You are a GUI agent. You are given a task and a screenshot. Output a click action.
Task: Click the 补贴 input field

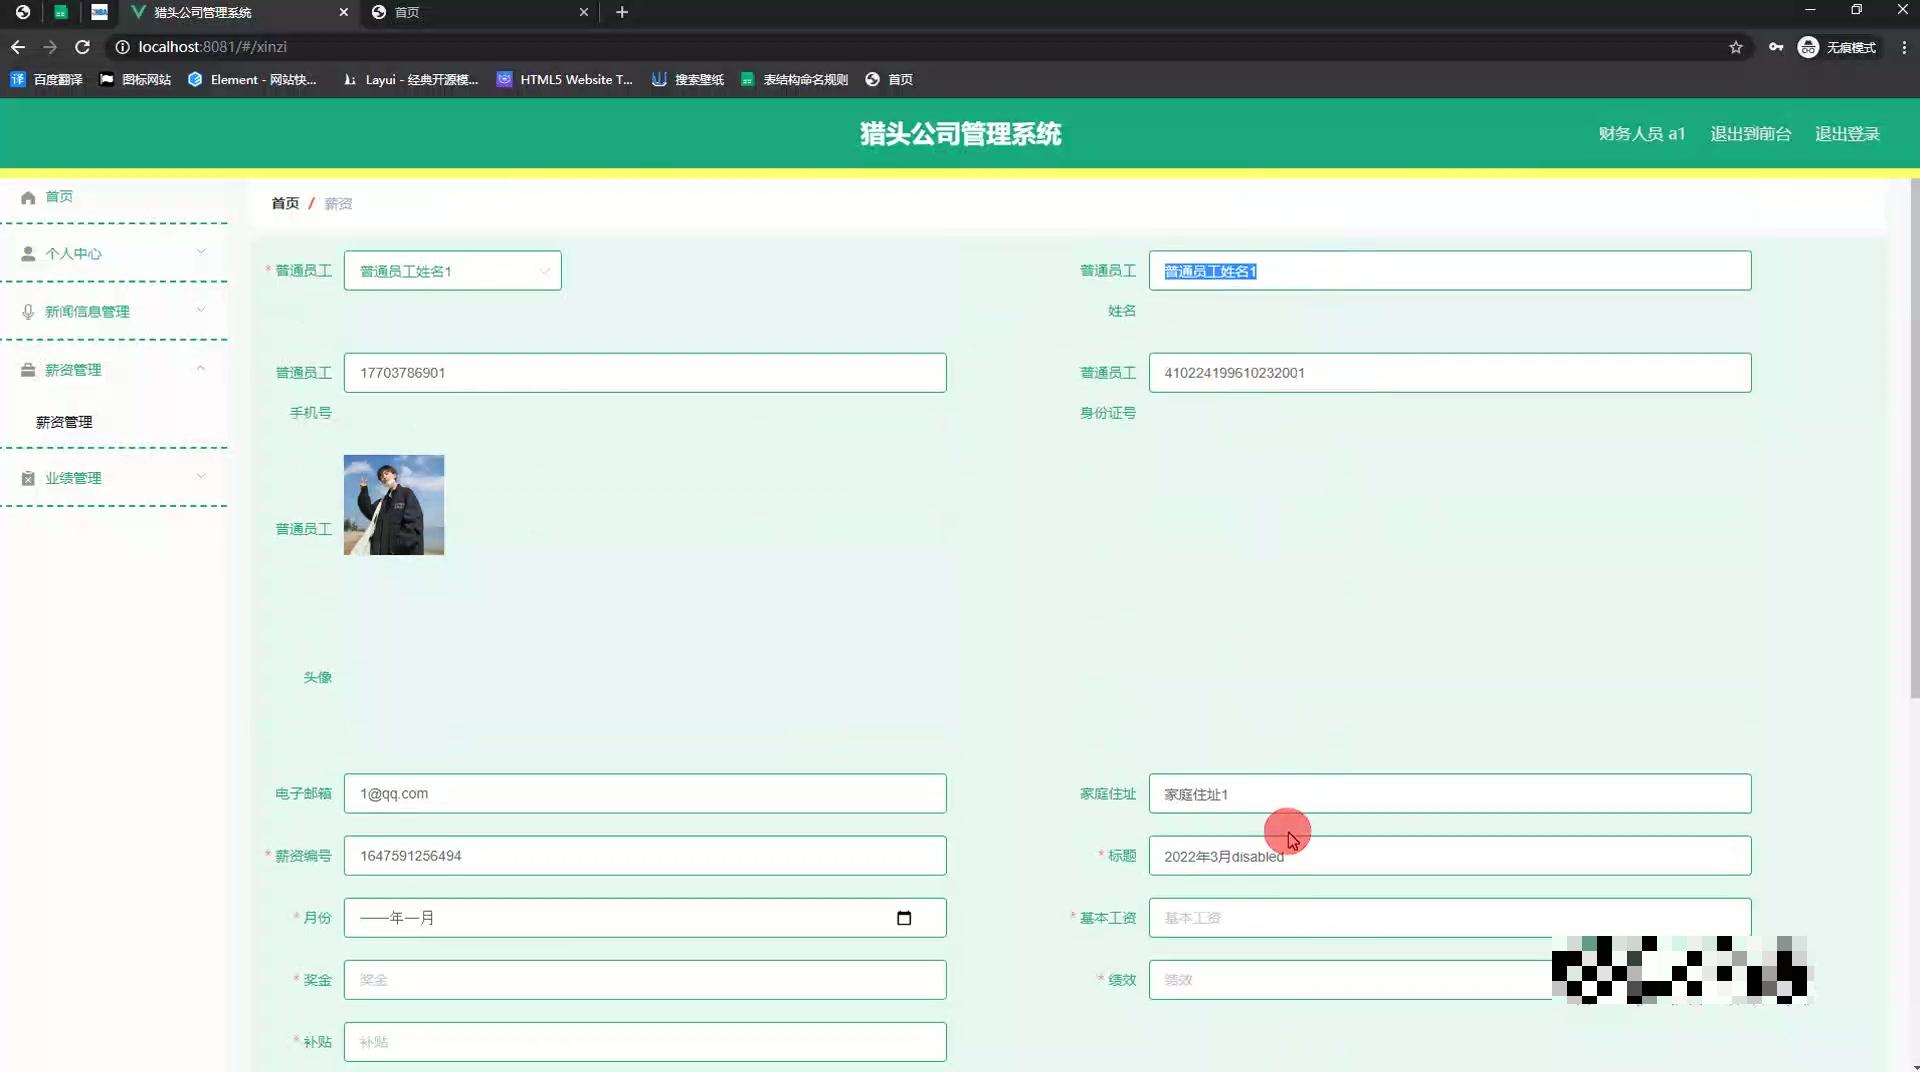(645, 1042)
